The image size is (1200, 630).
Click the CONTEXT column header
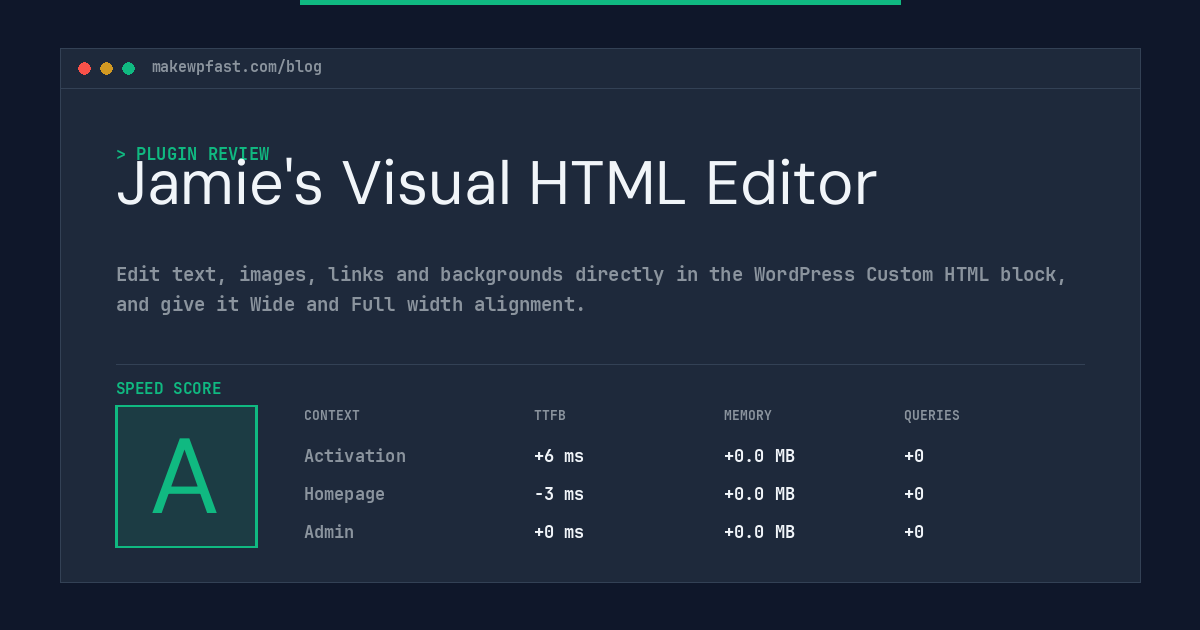coord(332,415)
